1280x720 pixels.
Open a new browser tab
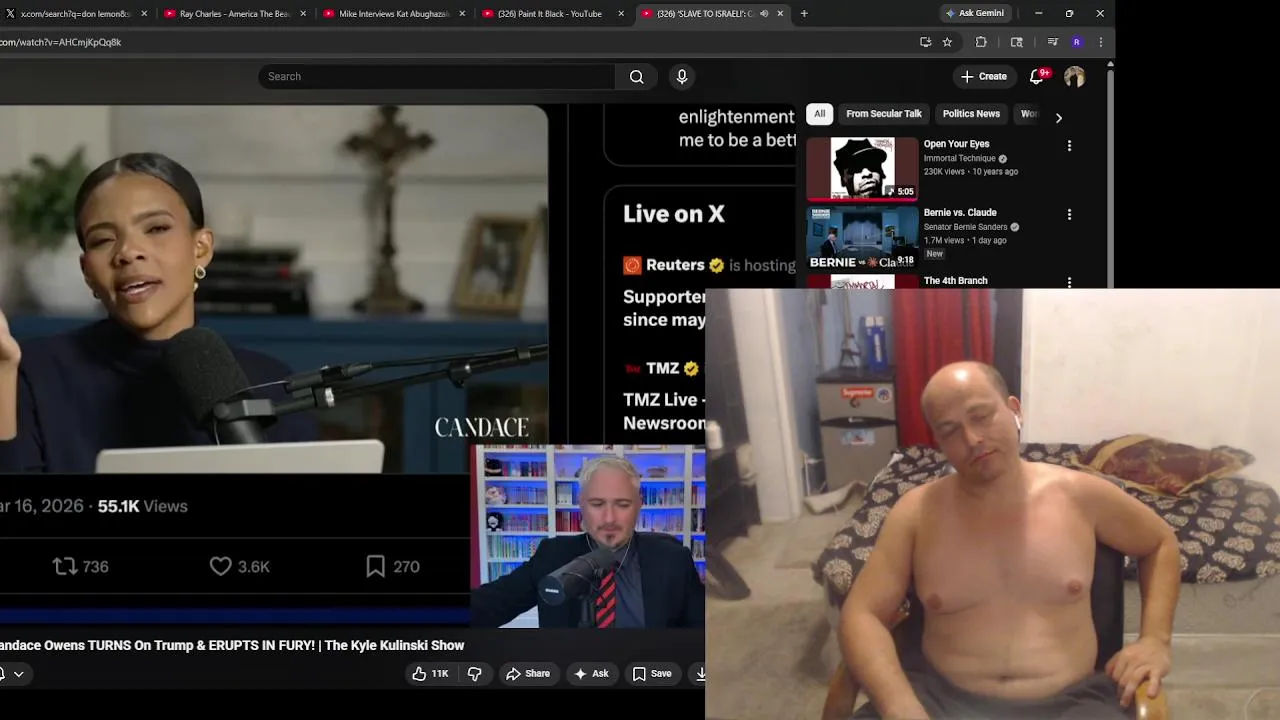point(804,14)
